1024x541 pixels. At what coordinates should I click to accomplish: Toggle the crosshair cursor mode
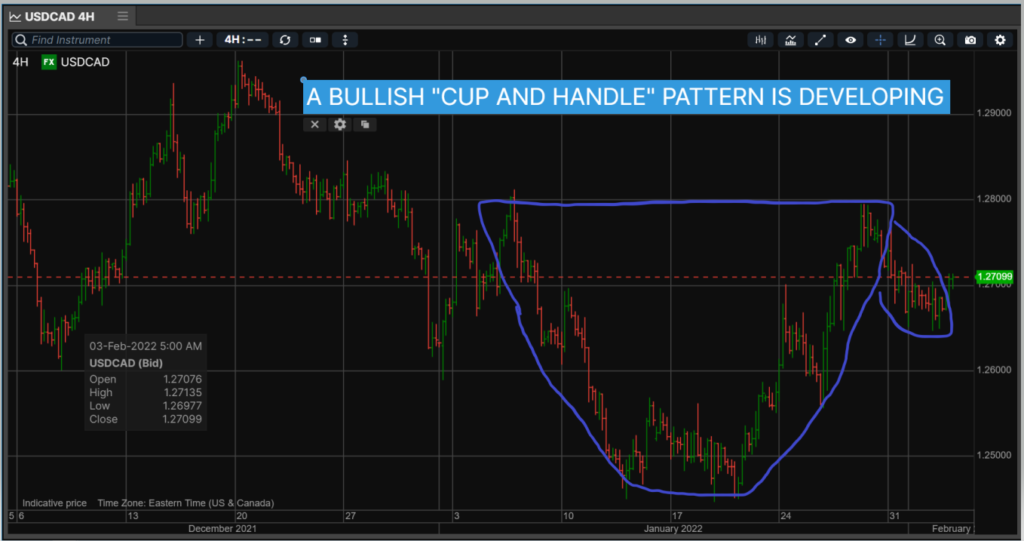coord(880,40)
